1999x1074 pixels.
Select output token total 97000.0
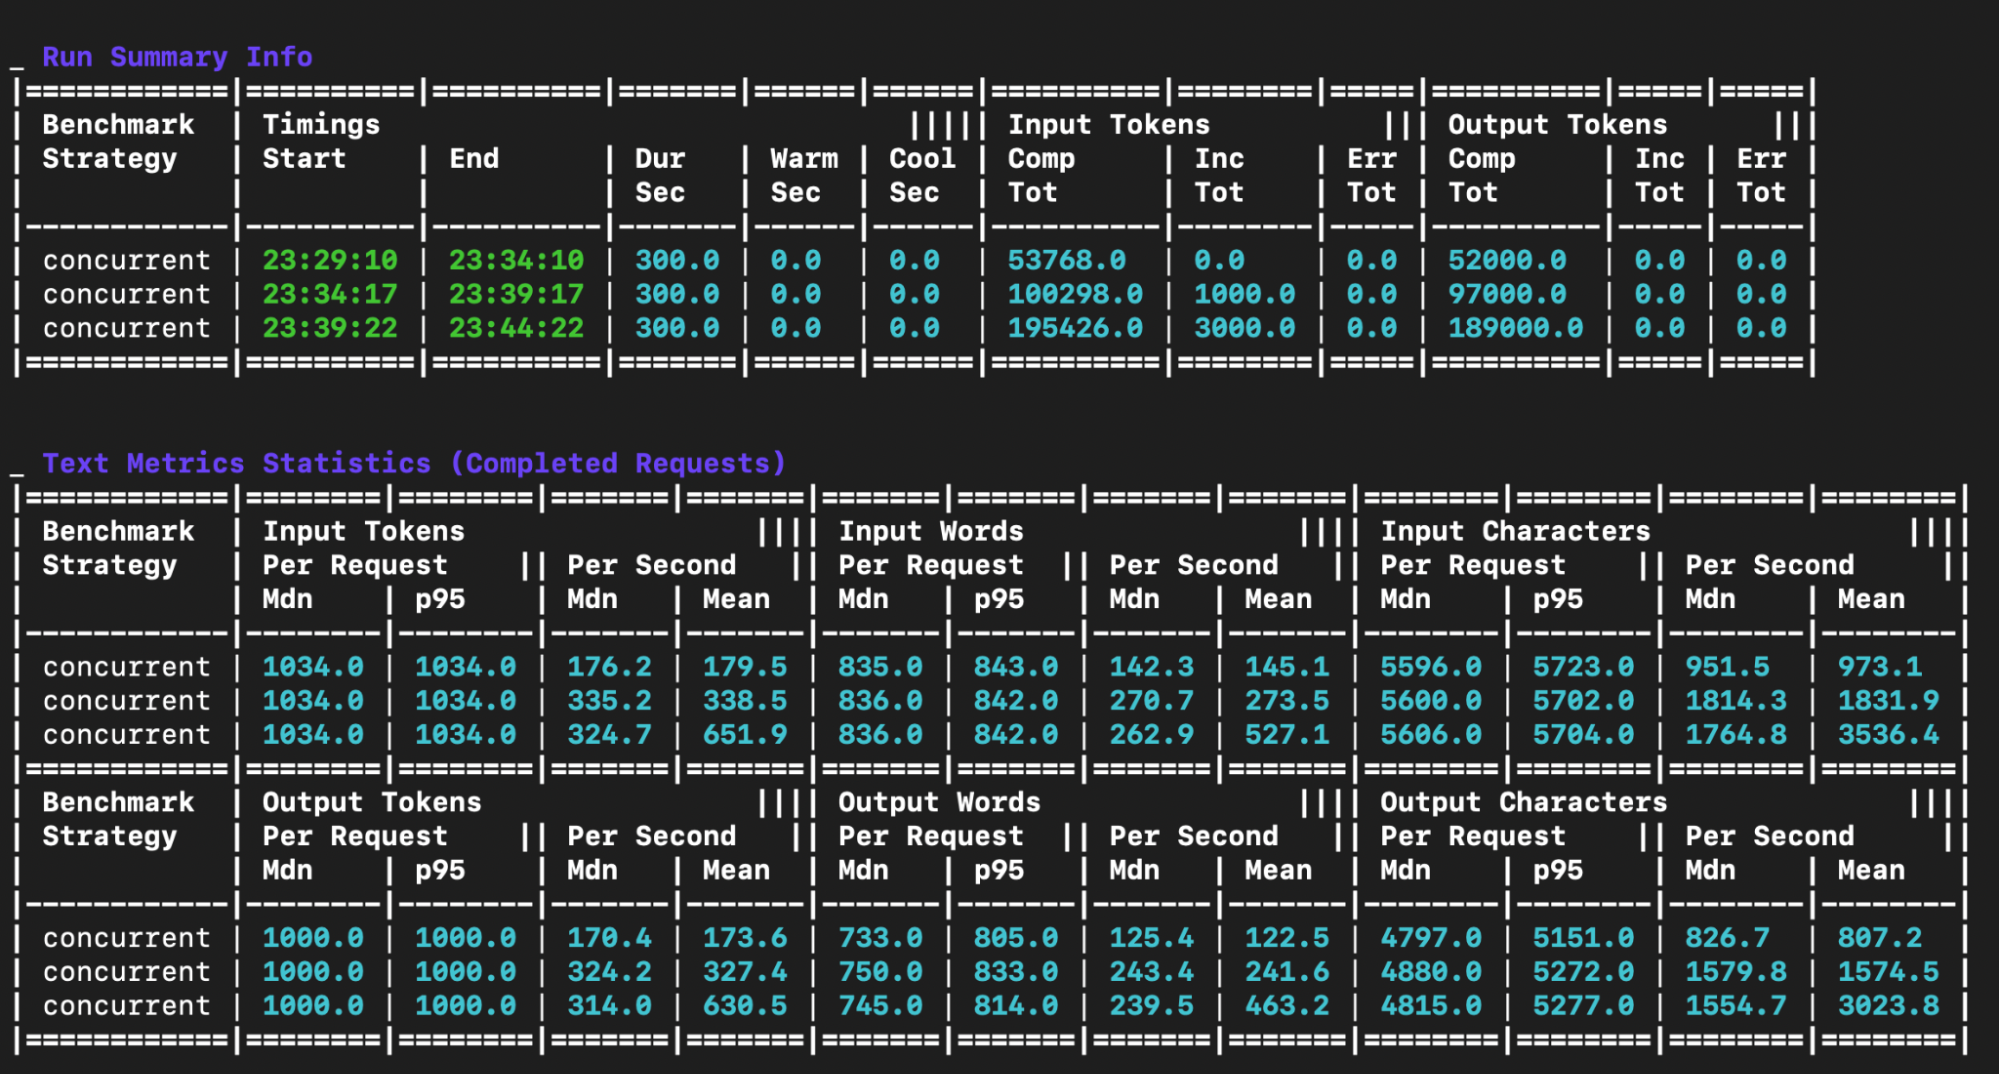click(1507, 295)
